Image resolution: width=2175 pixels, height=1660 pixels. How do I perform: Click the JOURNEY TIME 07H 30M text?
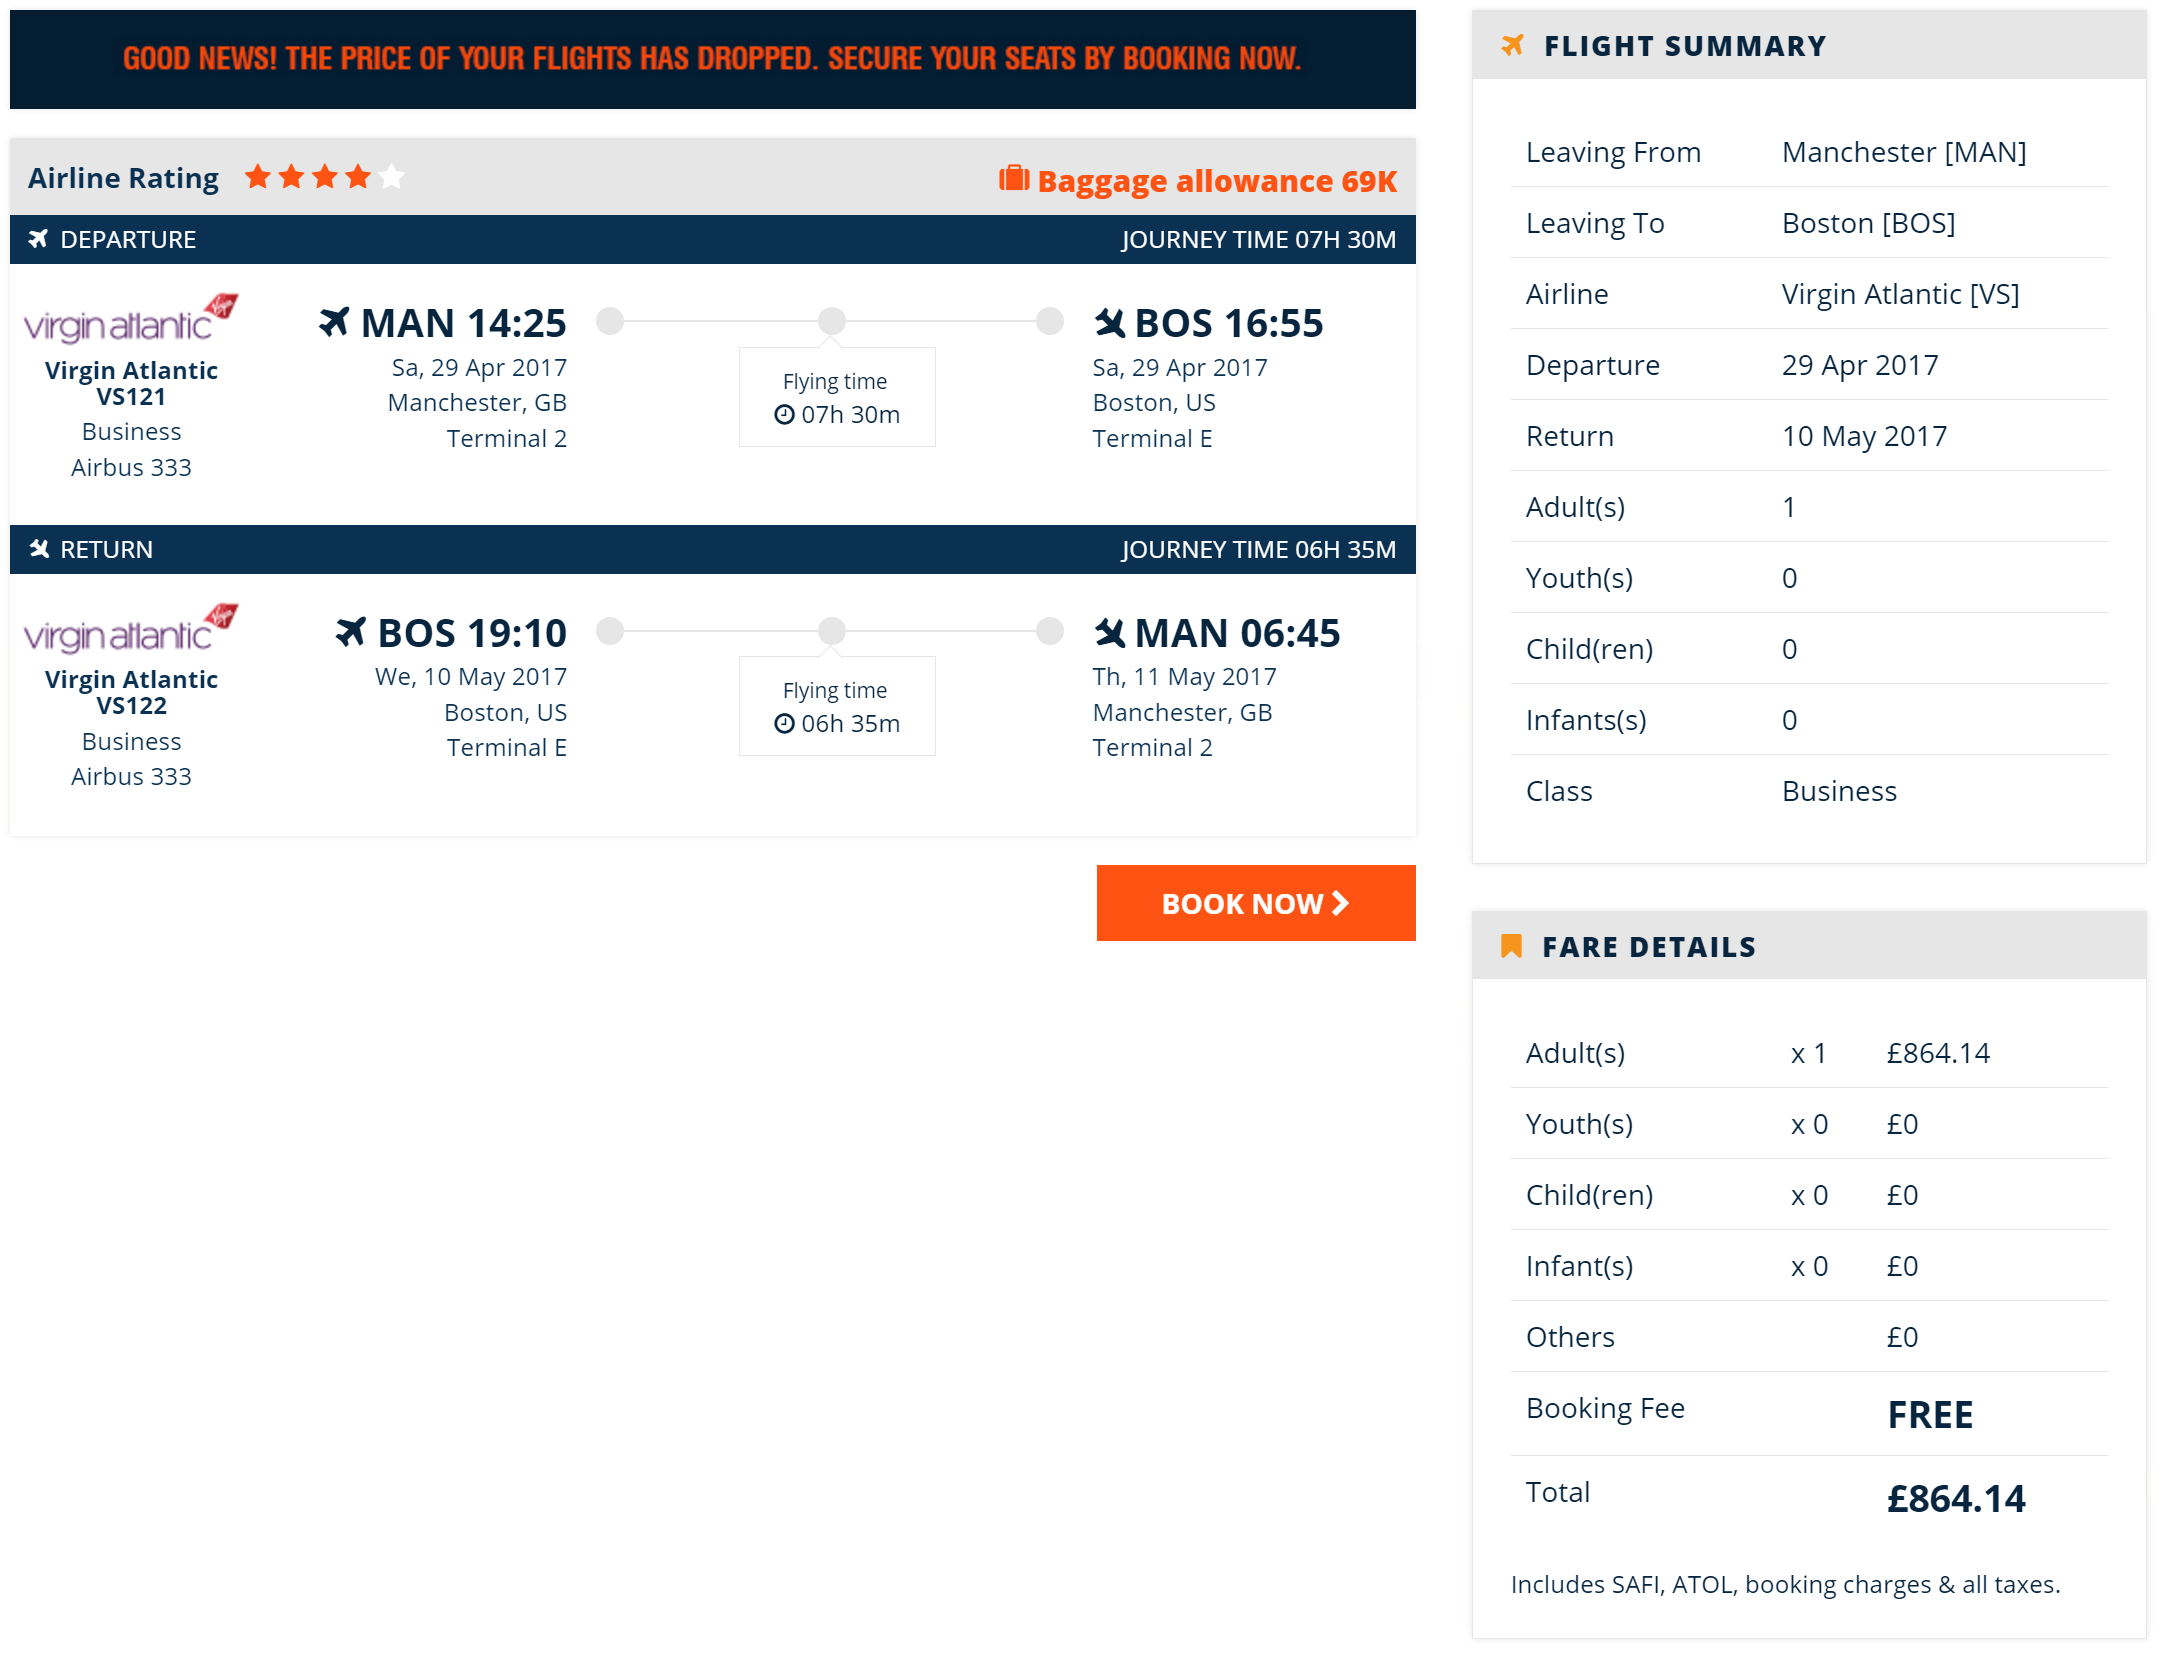pos(1258,240)
